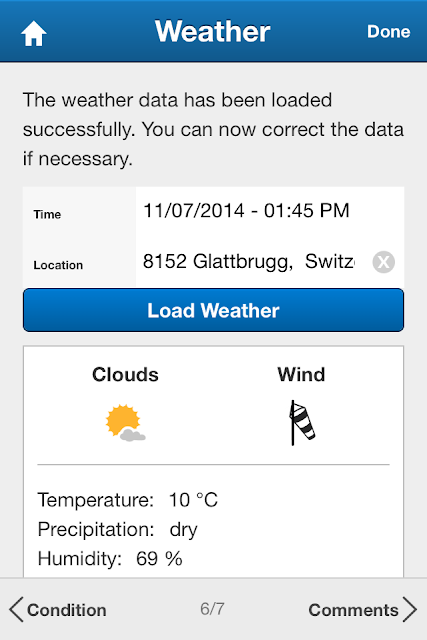Viewport: 427px width, 640px height.
Task: Go back to Condition page
Action: click(58, 610)
